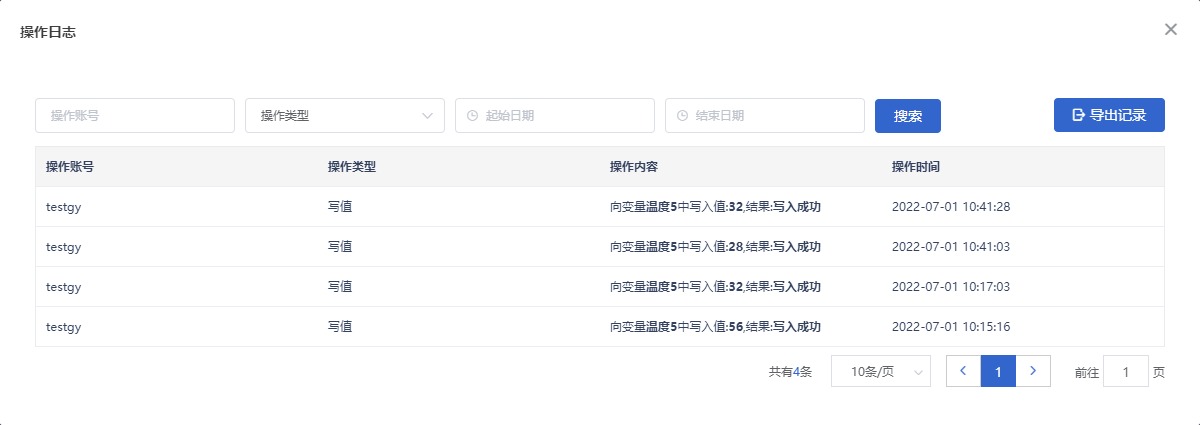Open the 操作类型 select box

tap(345, 115)
